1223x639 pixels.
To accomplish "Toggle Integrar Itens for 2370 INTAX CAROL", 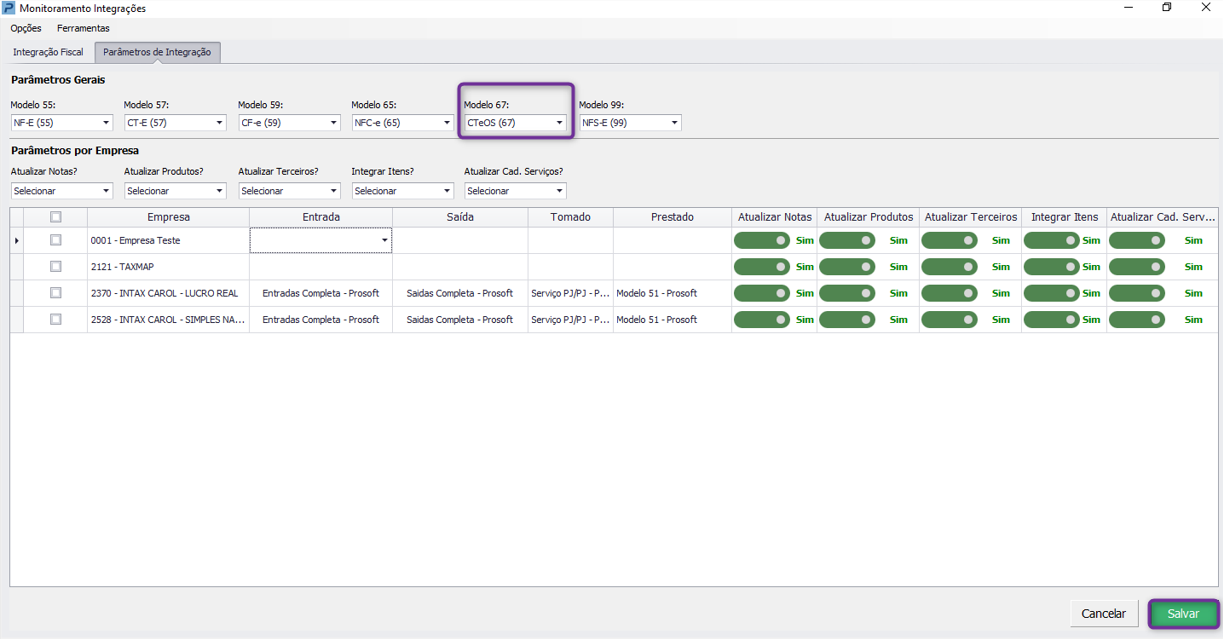I will tap(1052, 293).
